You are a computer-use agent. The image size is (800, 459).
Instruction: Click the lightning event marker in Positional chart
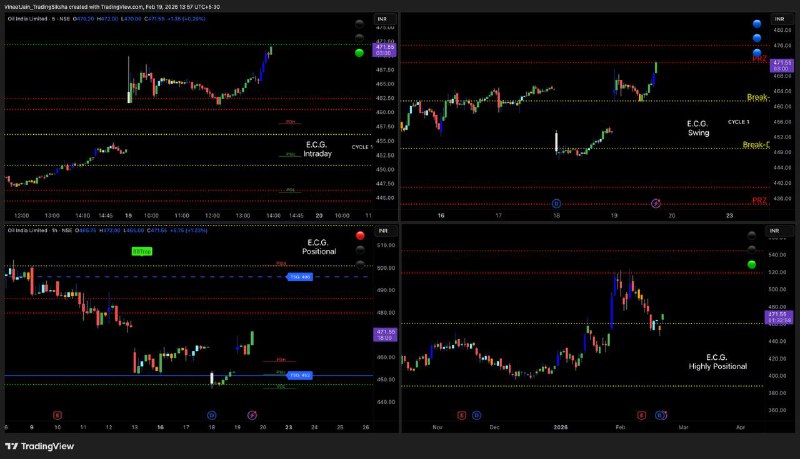pyautogui.click(x=252, y=414)
